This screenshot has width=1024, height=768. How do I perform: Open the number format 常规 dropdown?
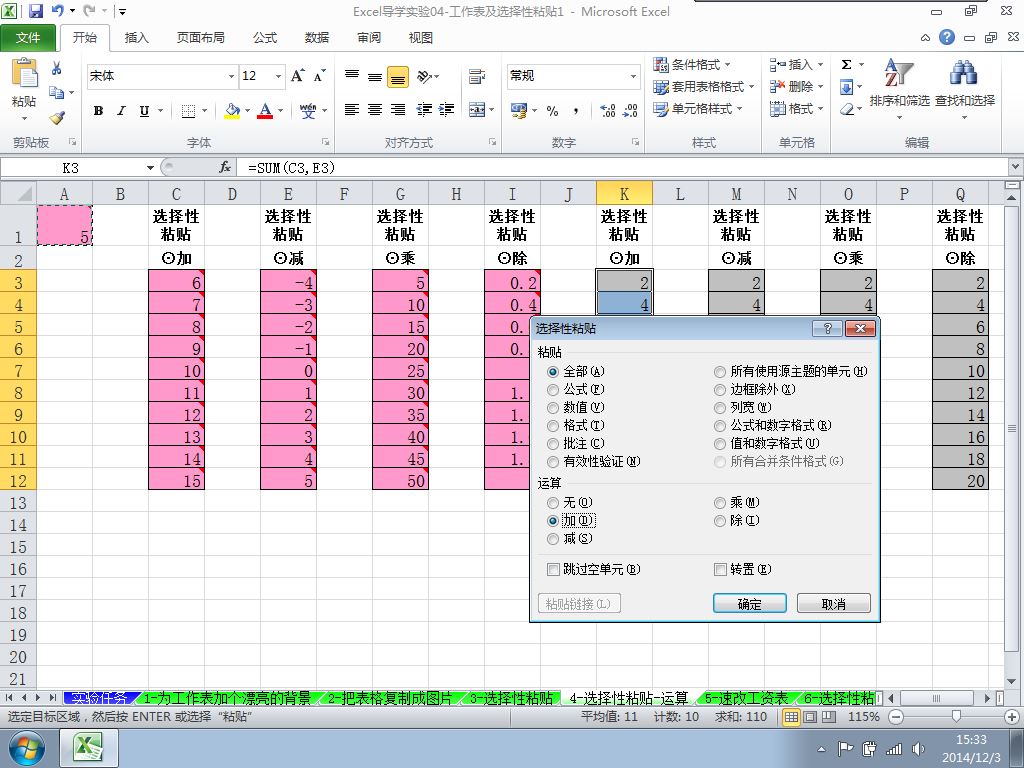[x=633, y=76]
